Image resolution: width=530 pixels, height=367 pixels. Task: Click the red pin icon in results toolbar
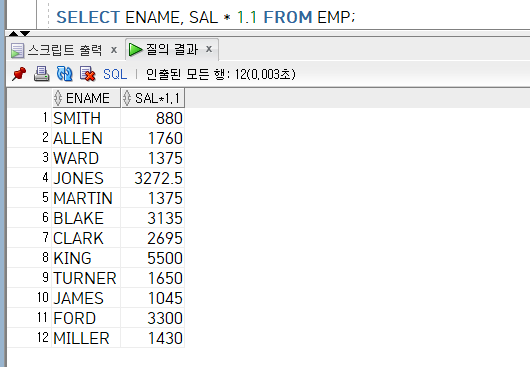click(19, 74)
